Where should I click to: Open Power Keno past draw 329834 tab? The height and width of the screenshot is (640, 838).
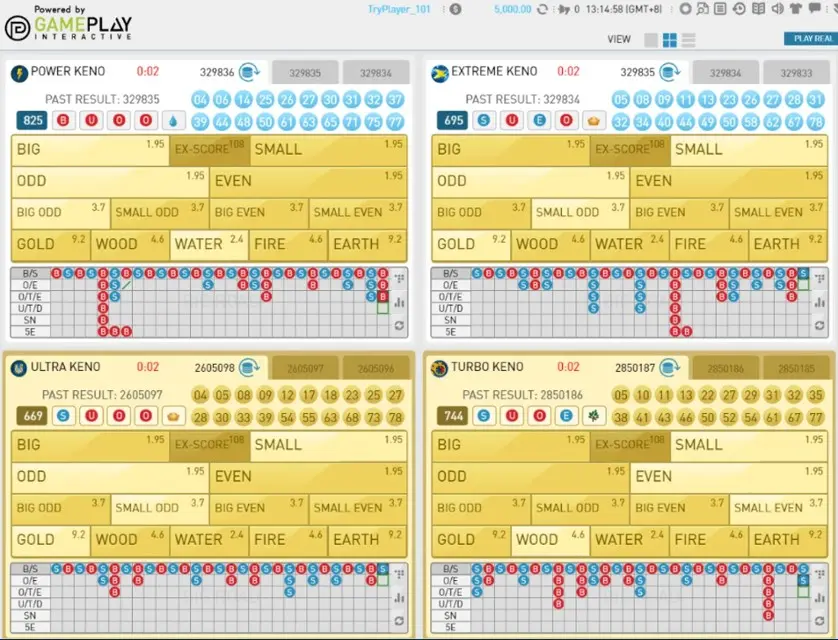pyautogui.click(x=375, y=73)
